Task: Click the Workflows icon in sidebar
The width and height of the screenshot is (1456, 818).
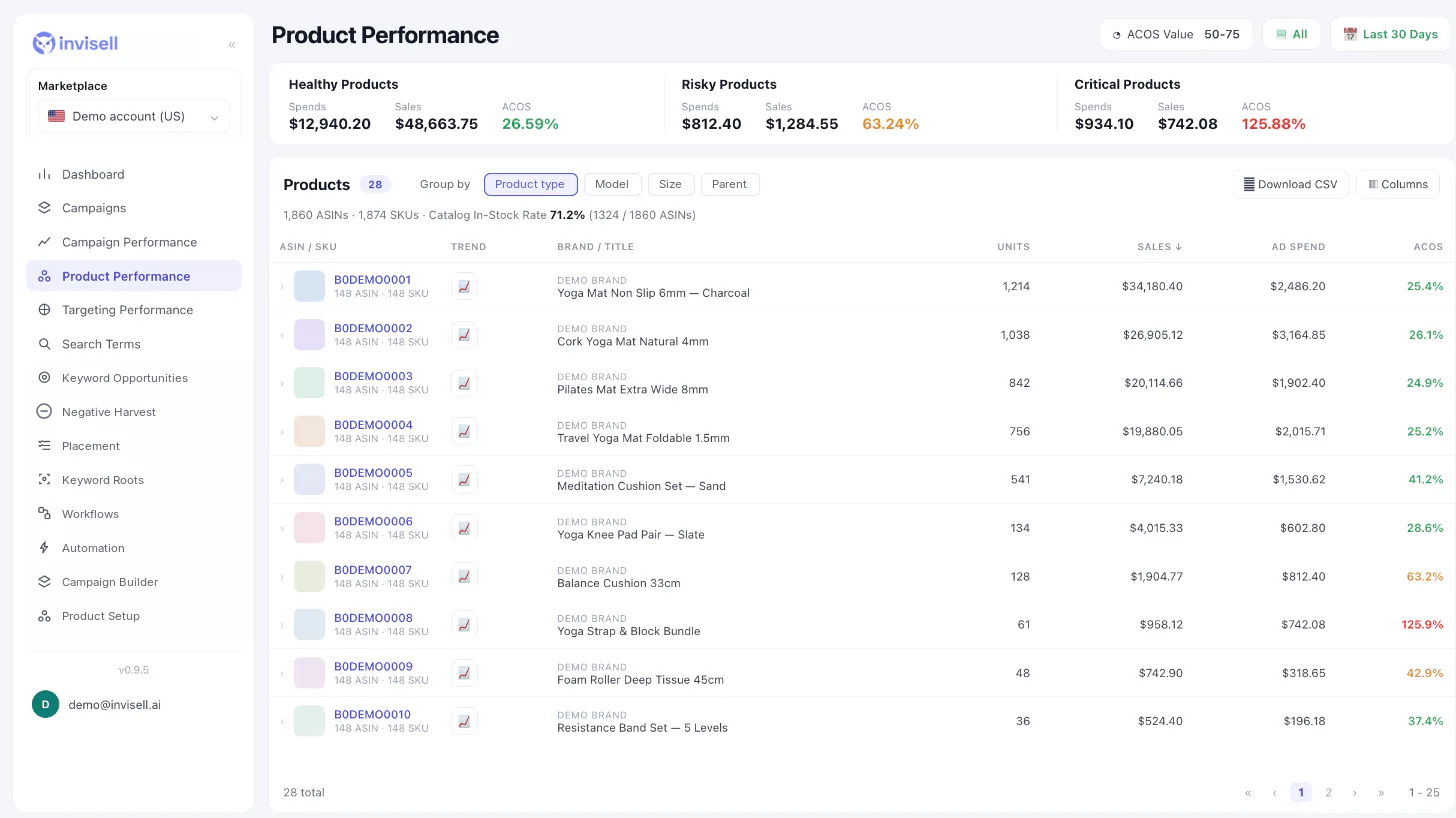Action: click(x=44, y=514)
